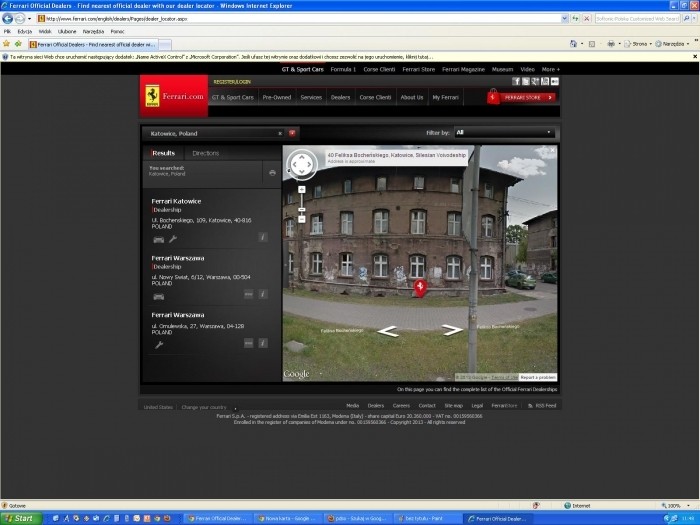Open info icon for Ferrari Katowice

(x=263, y=238)
